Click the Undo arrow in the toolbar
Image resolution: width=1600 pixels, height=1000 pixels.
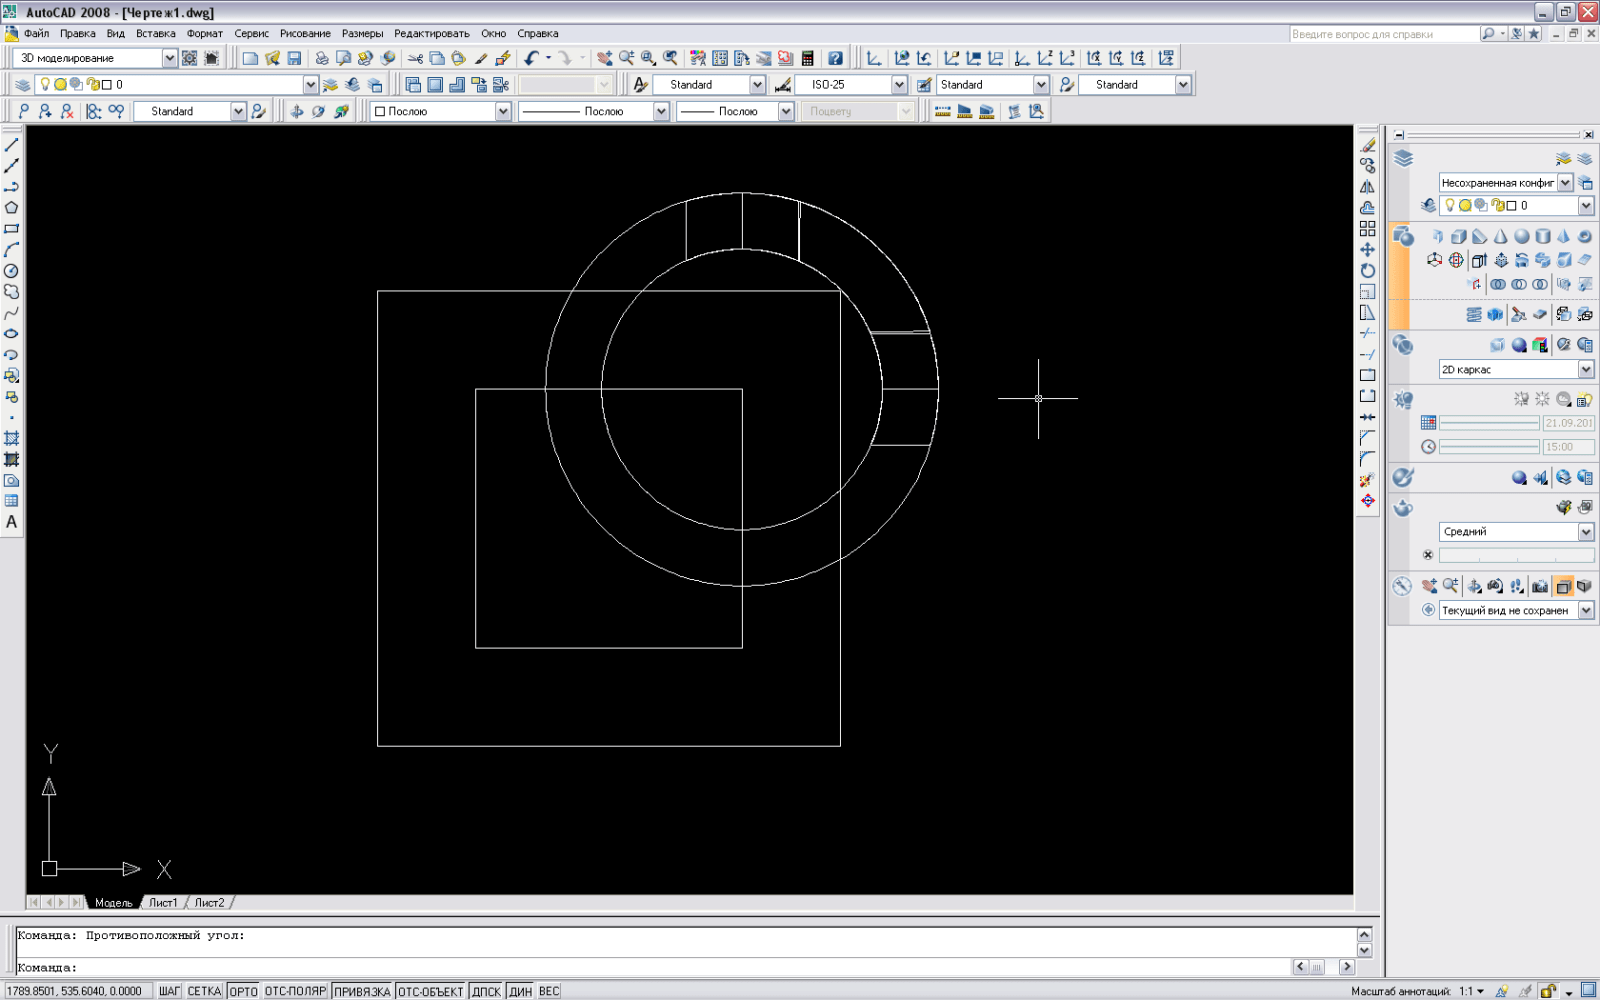pos(531,58)
